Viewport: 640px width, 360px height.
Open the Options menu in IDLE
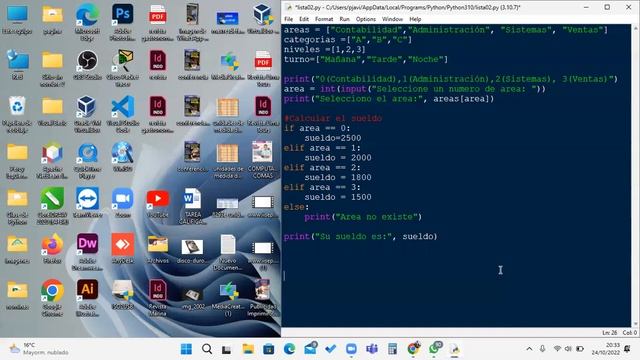coord(366,19)
